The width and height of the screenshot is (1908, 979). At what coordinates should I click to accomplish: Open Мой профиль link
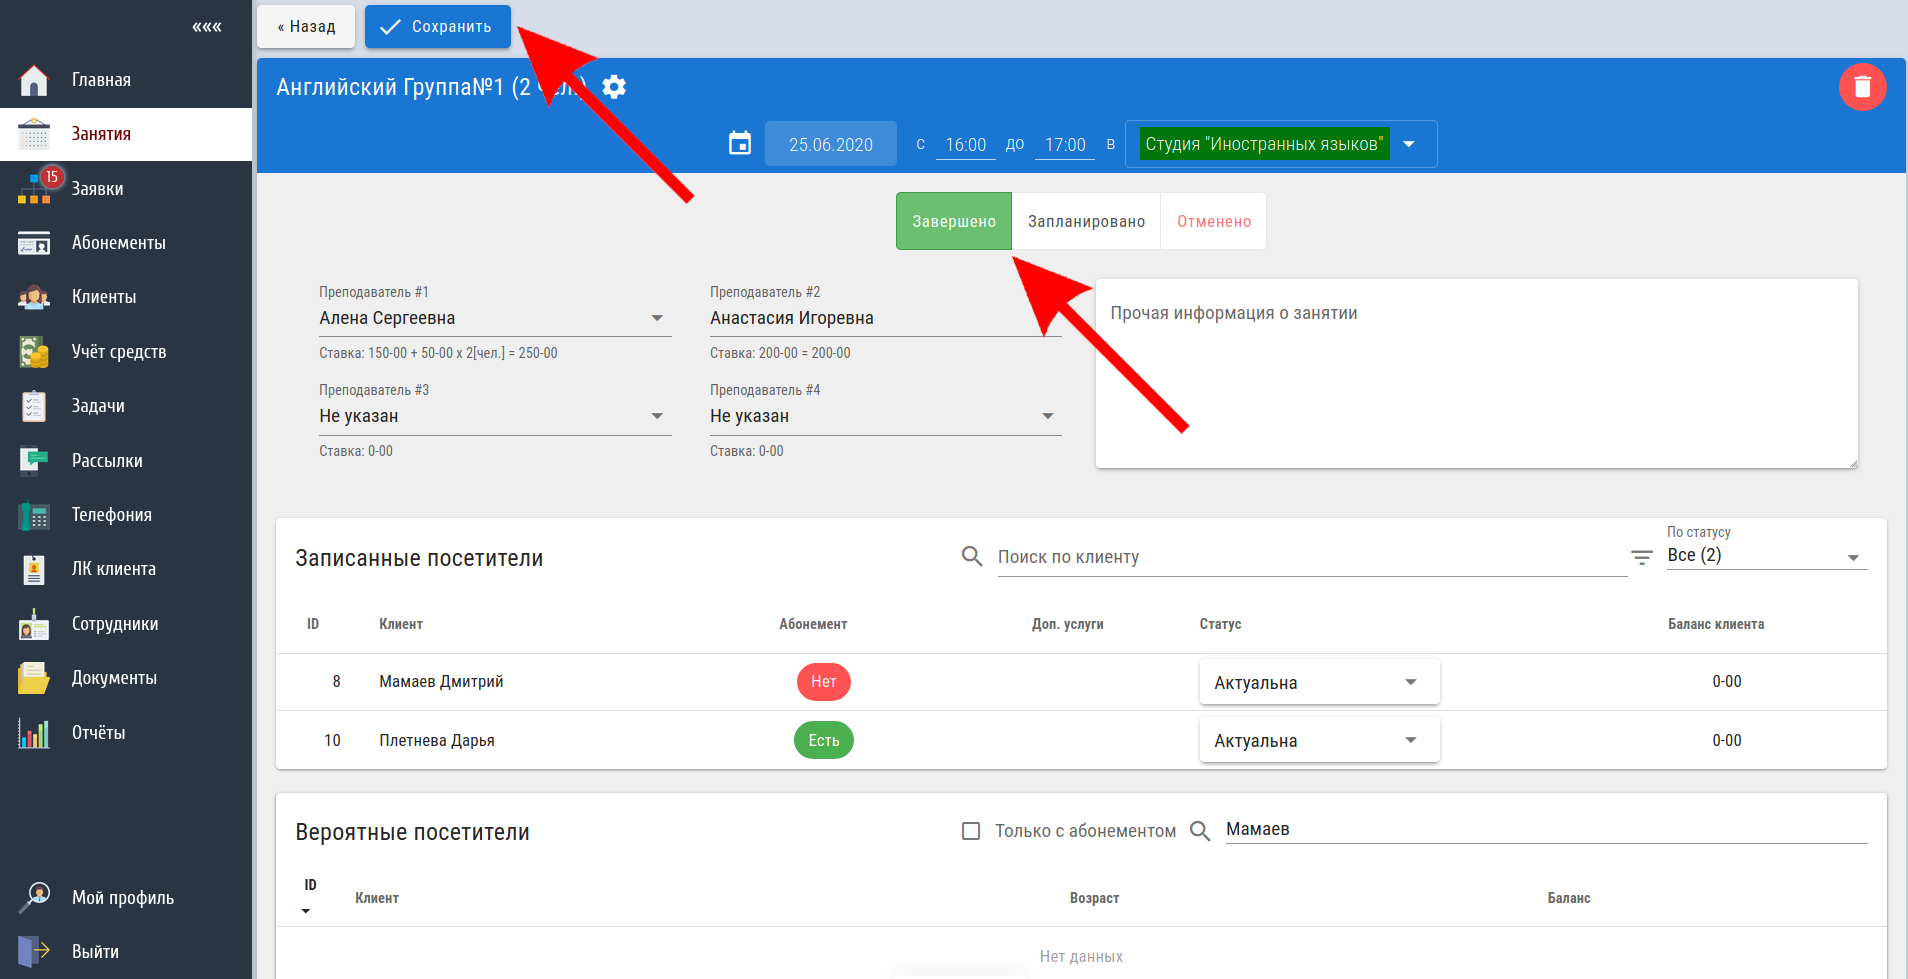(123, 898)
